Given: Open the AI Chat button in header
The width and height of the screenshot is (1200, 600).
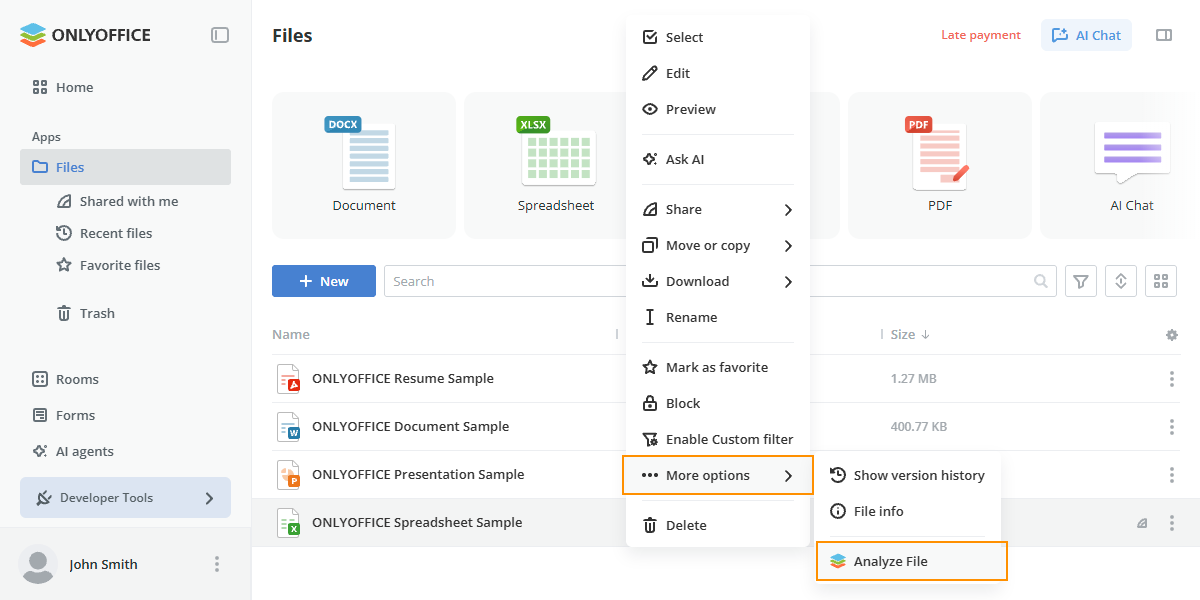Looking at the screenshot, I should click(1086, 35).
